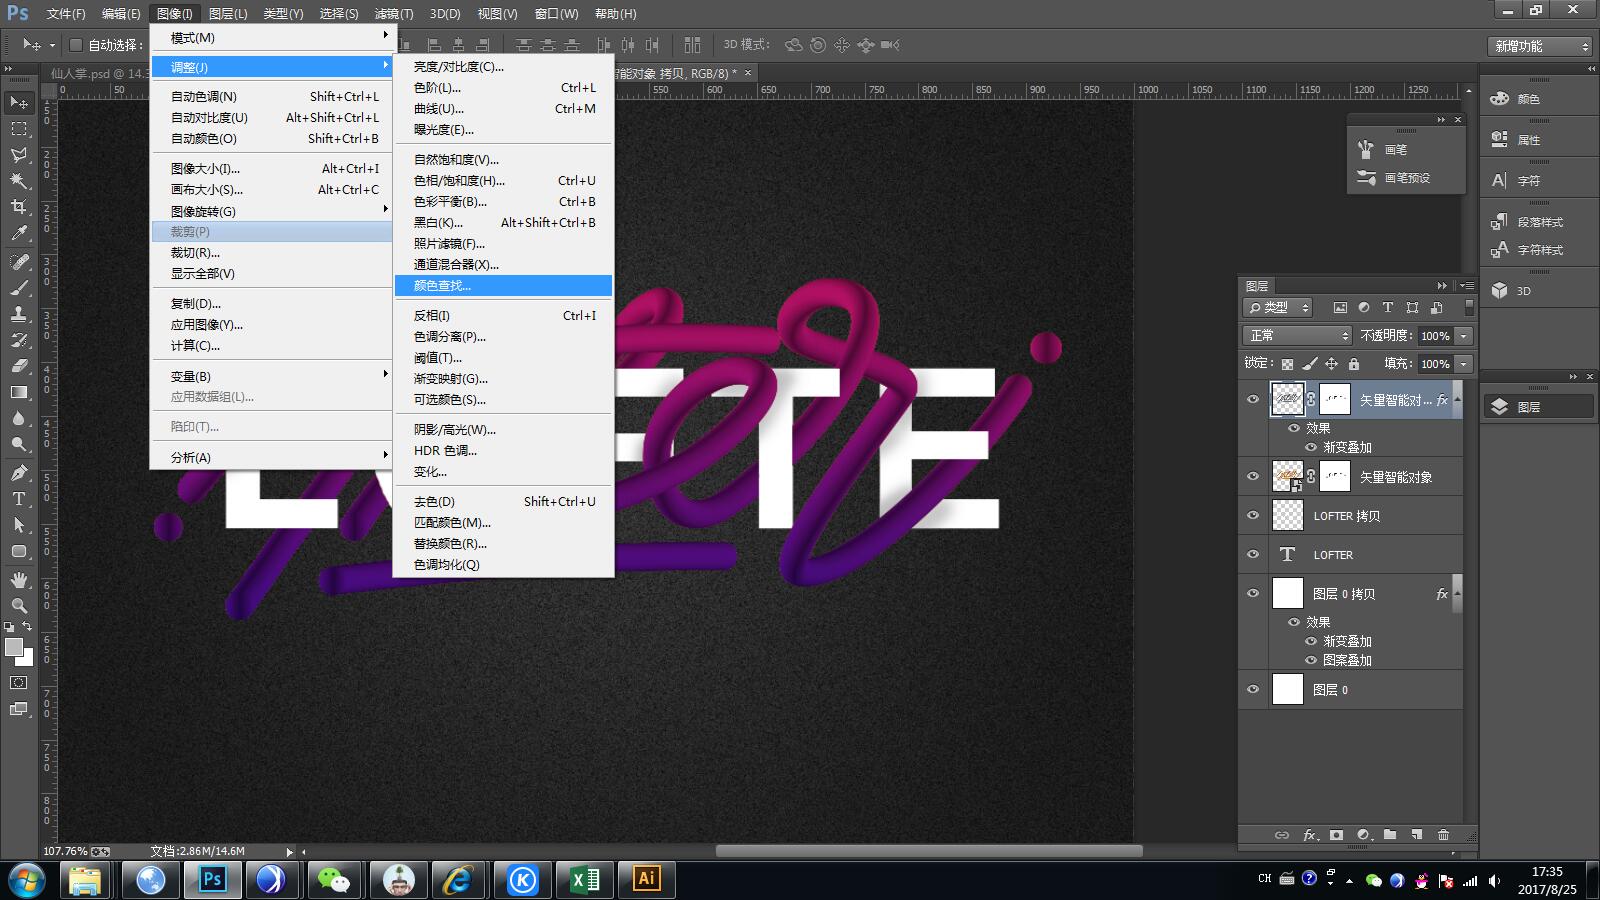1600x900 pixels.
Task: Open the 正常 blend mode dropdown
Action: [1297, 336]
